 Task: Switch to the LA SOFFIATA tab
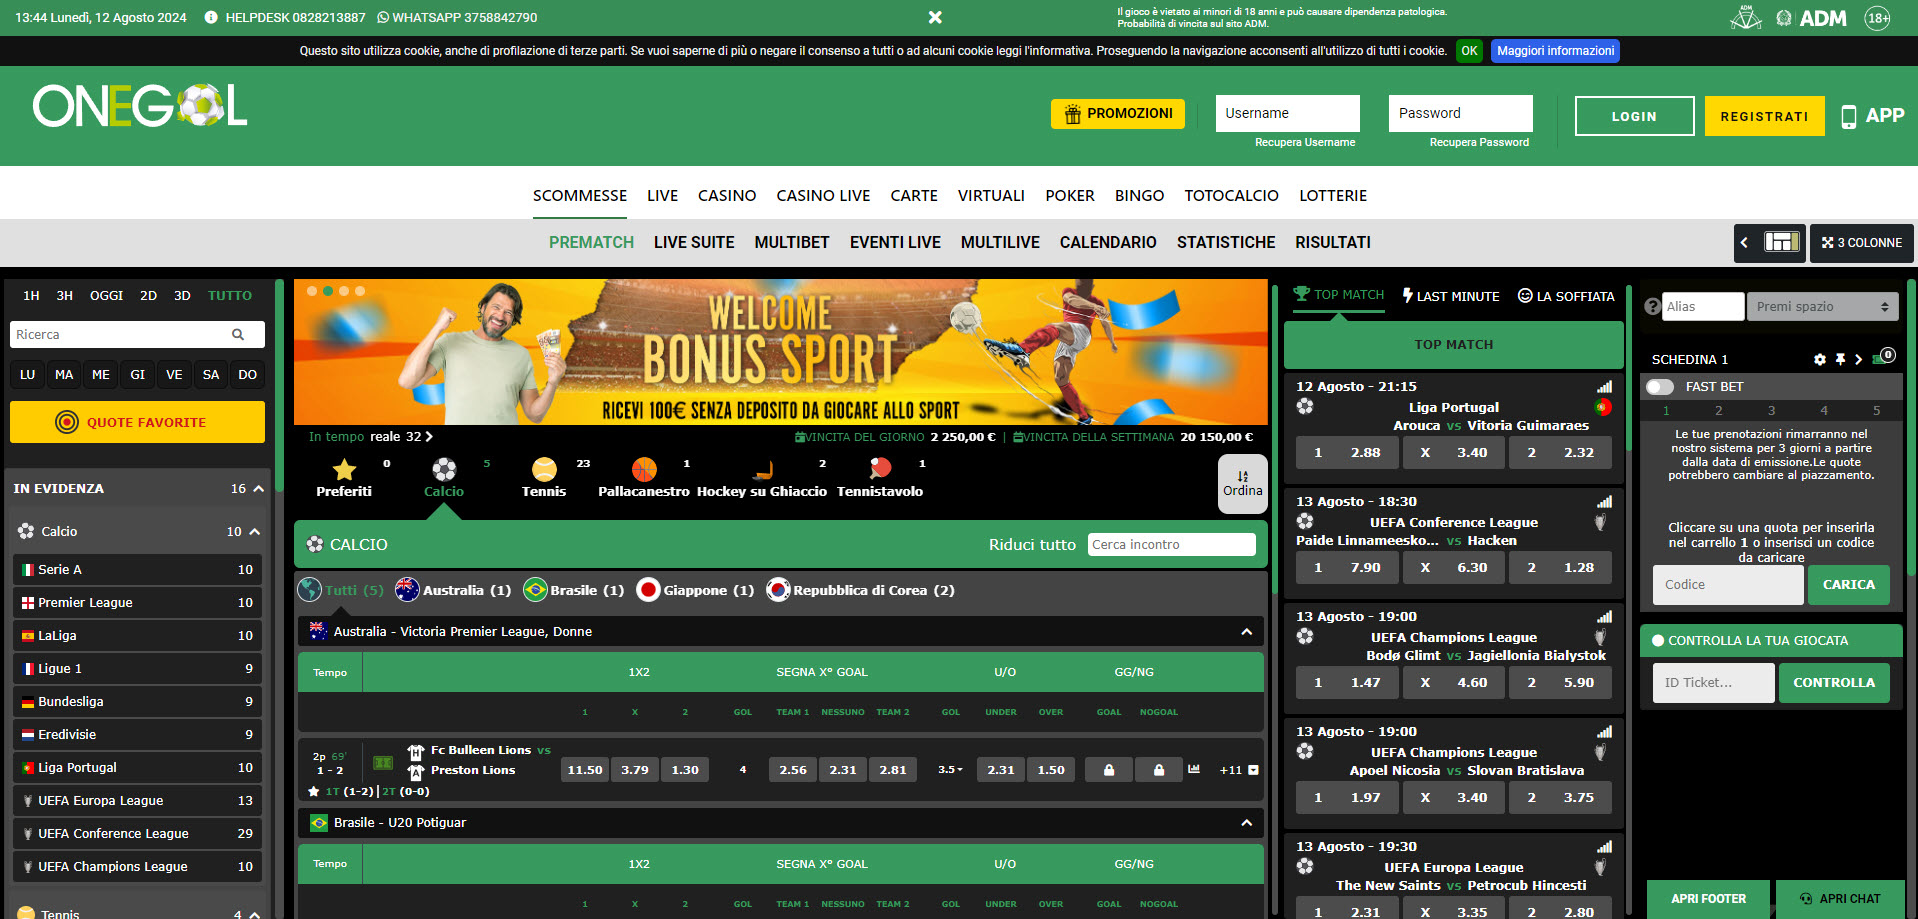click(1566, 296)
